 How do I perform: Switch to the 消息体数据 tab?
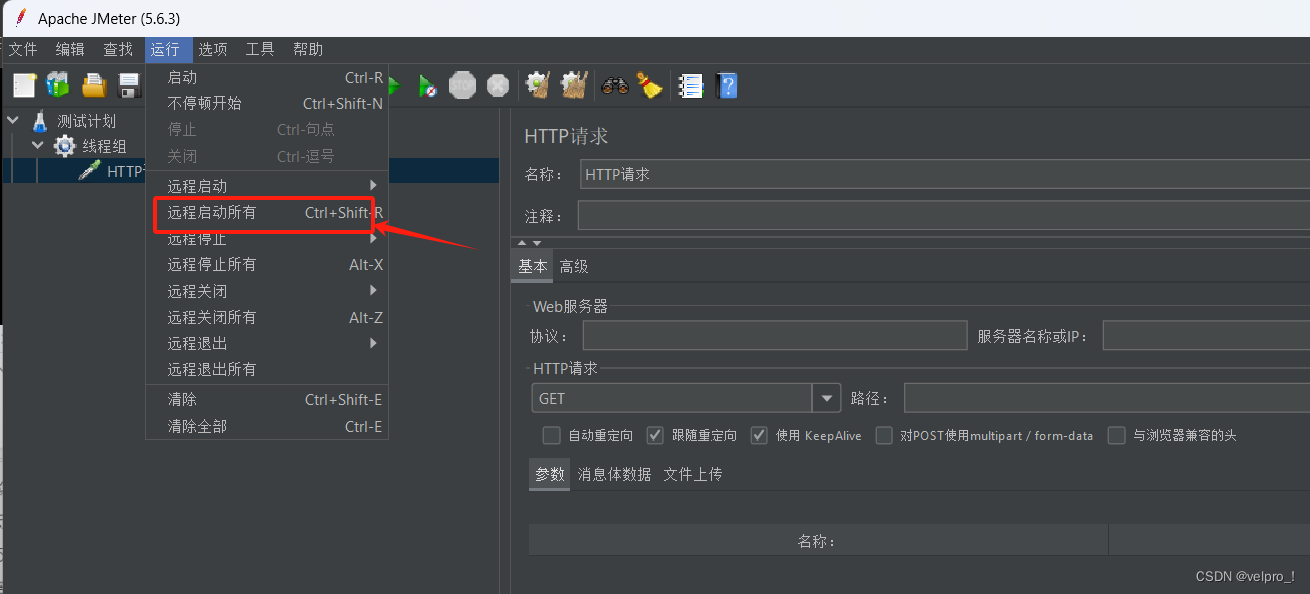pos(614,474)
